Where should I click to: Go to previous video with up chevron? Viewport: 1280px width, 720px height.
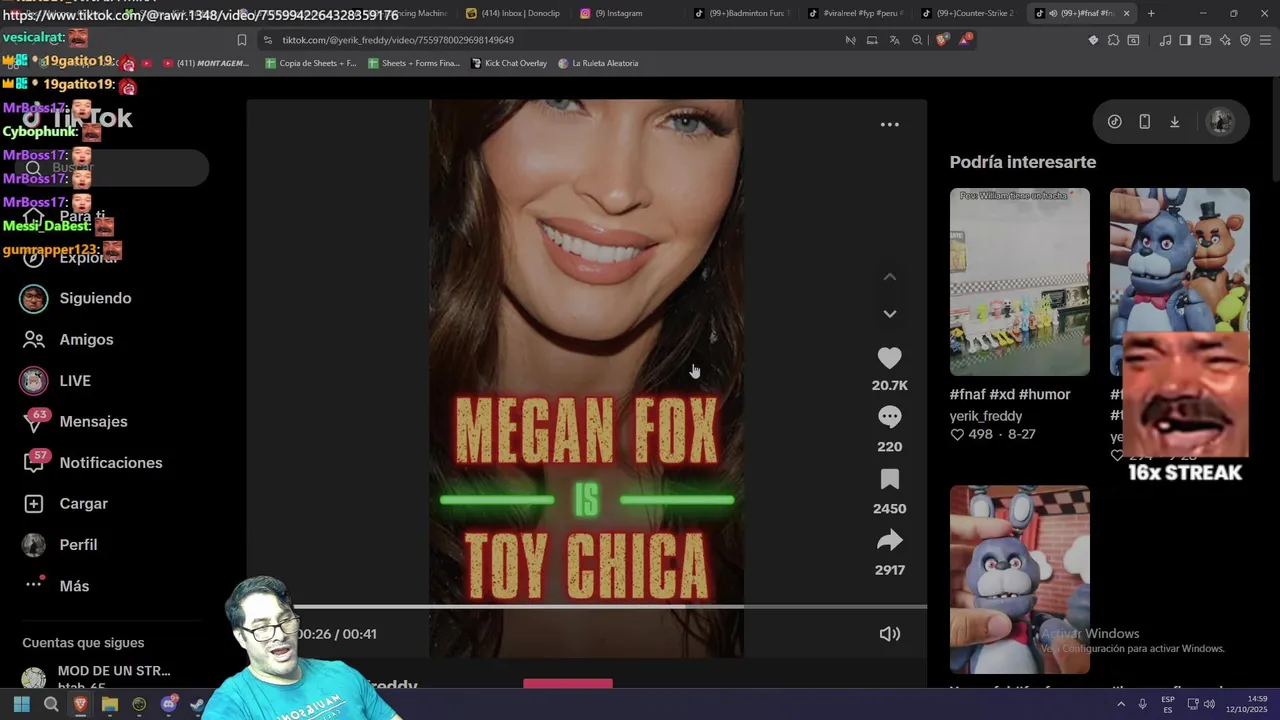pos(889,277)
